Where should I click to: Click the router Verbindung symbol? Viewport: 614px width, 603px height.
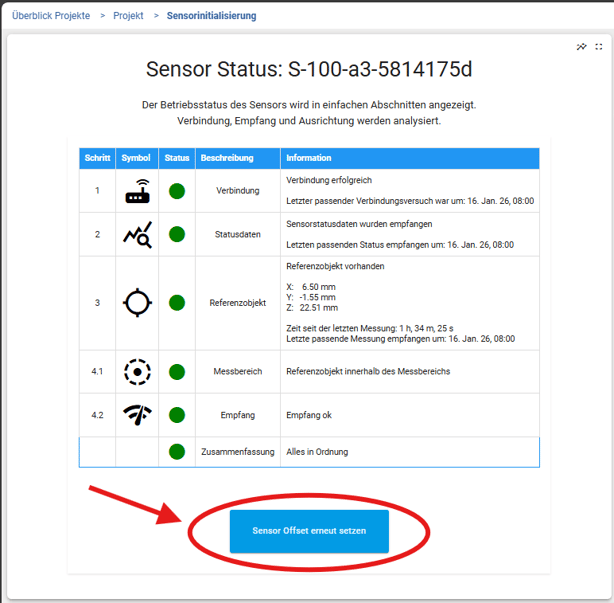tap(137, 191)
